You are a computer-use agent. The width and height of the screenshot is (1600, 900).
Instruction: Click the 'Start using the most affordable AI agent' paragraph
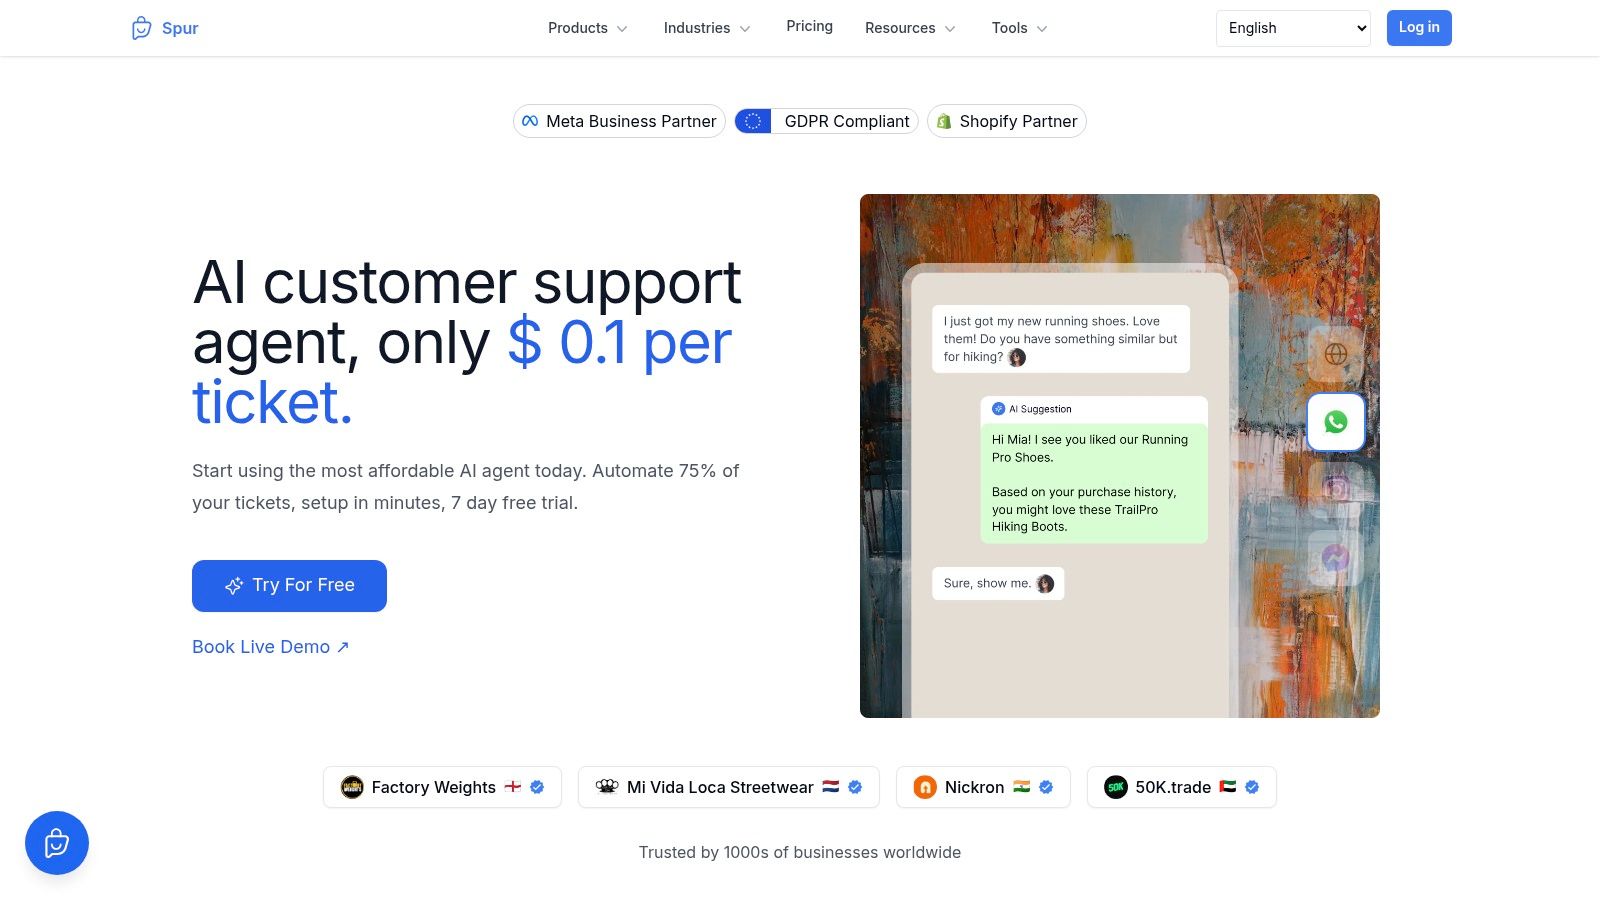[466, 487]
